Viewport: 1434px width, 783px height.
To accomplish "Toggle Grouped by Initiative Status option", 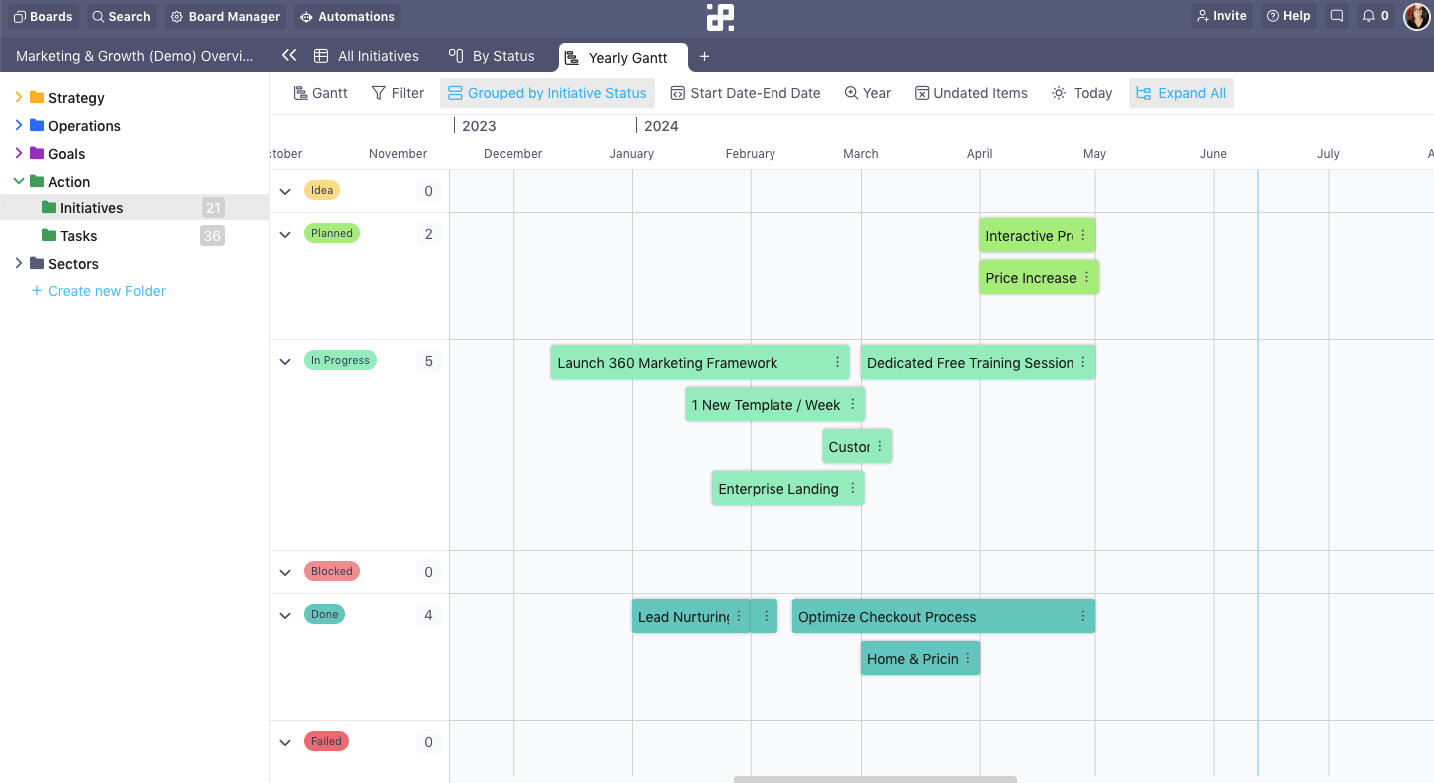I will pyautogui.click(x=547, y=93).
